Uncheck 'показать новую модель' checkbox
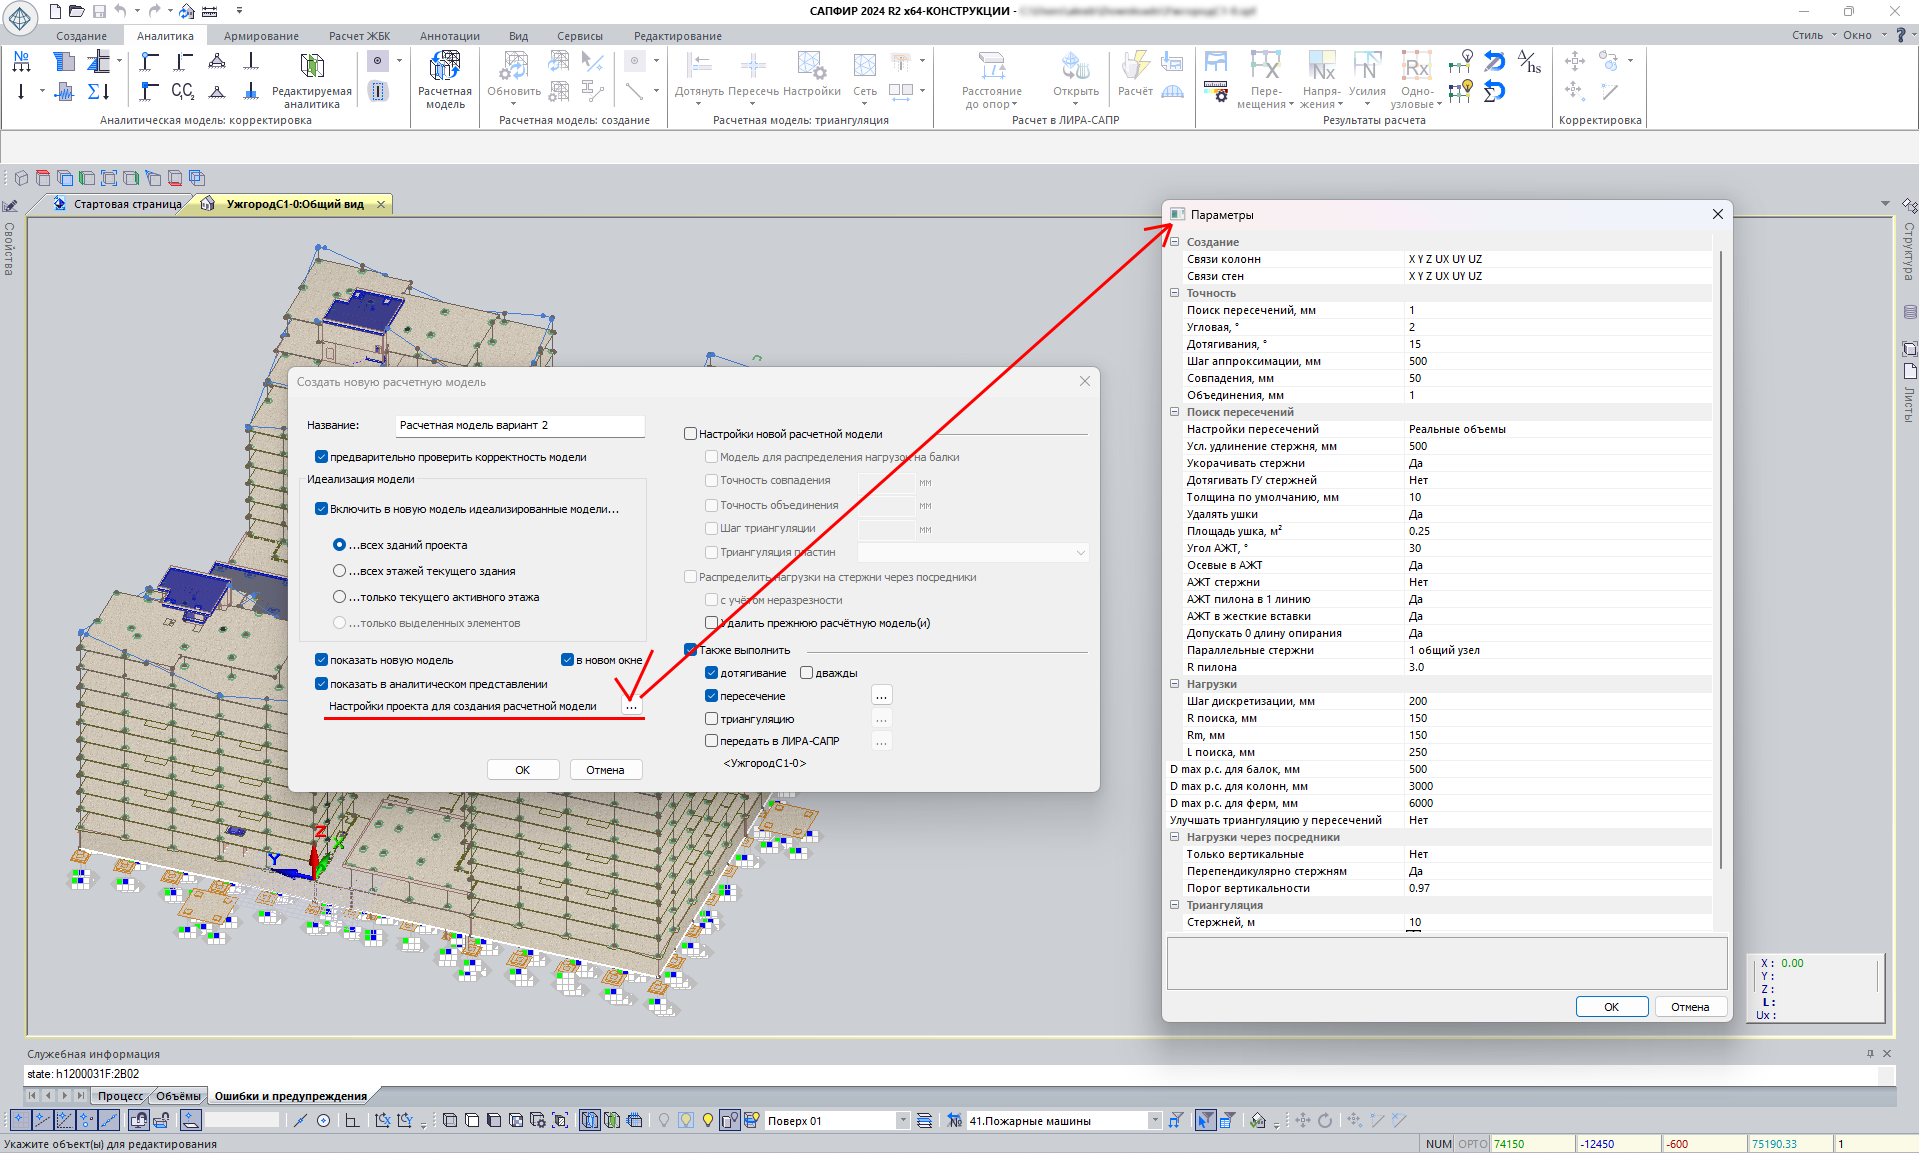1919x1153 pixels. click(x=322, y=660)
